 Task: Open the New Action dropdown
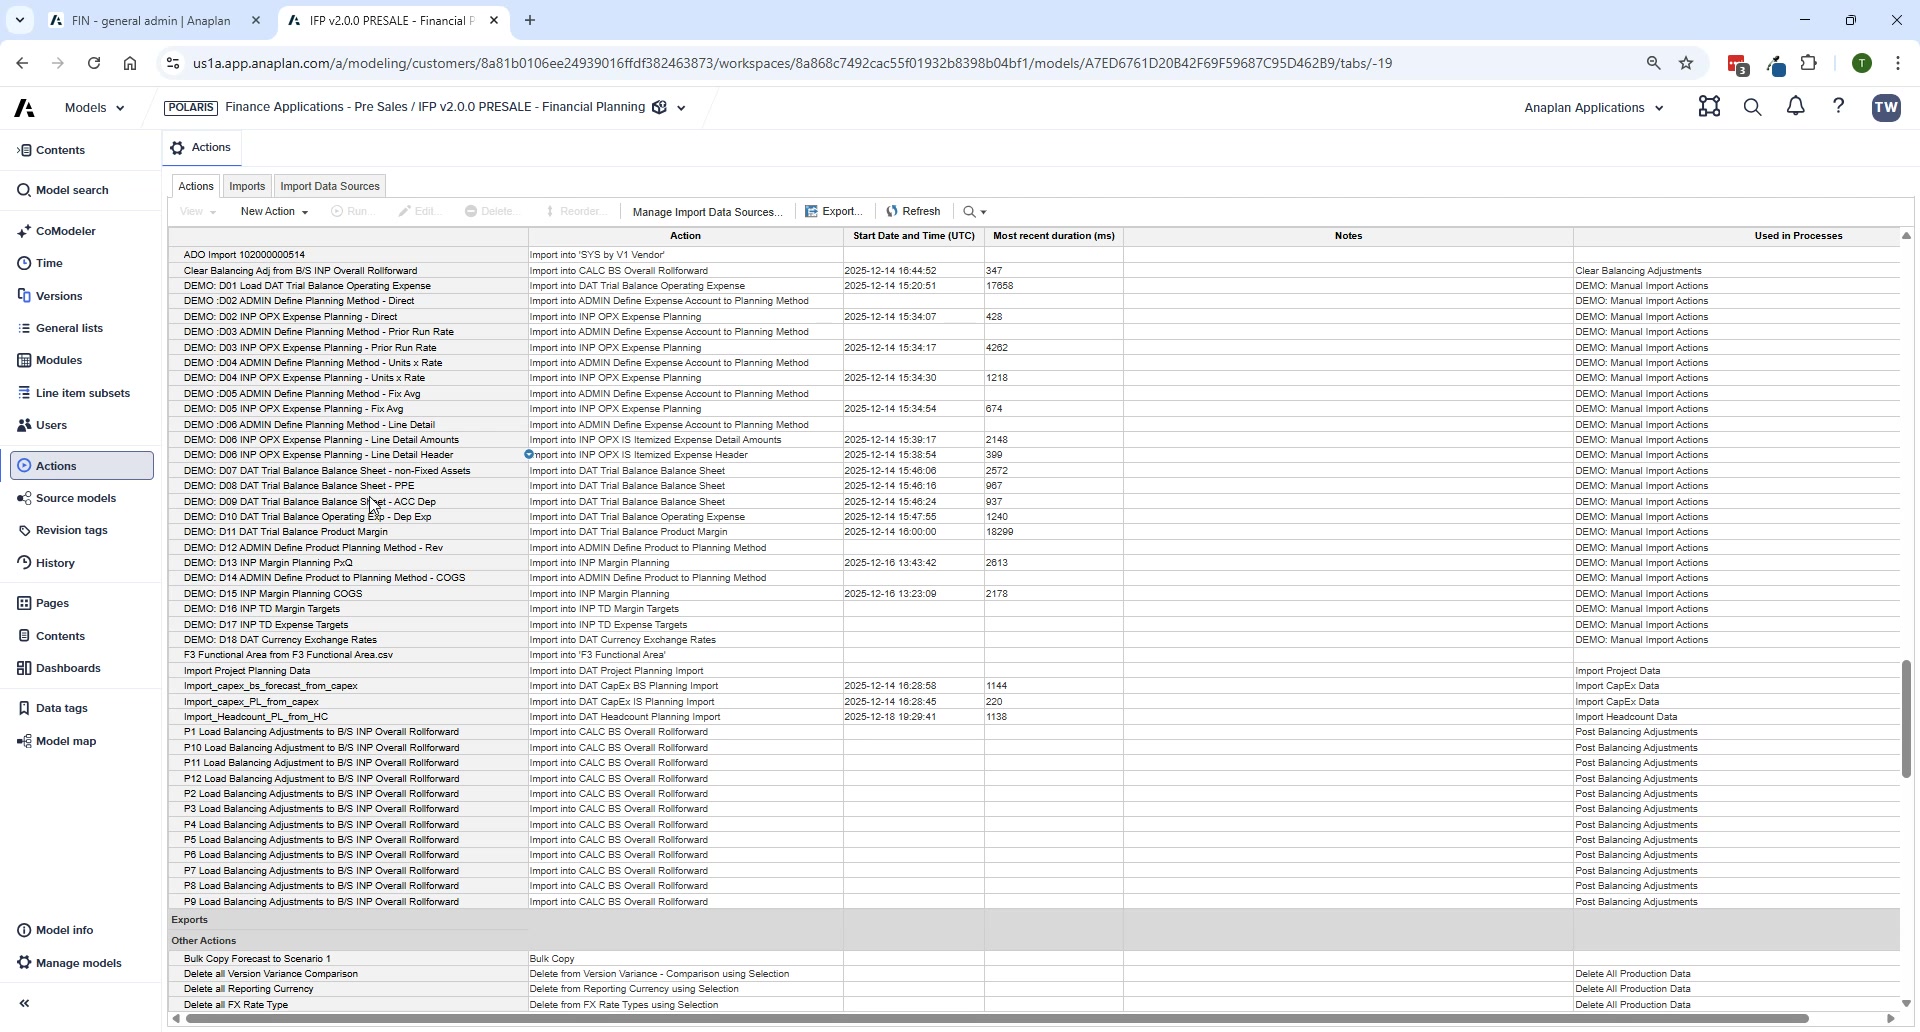pyautogui.click(x=273, y=211)
